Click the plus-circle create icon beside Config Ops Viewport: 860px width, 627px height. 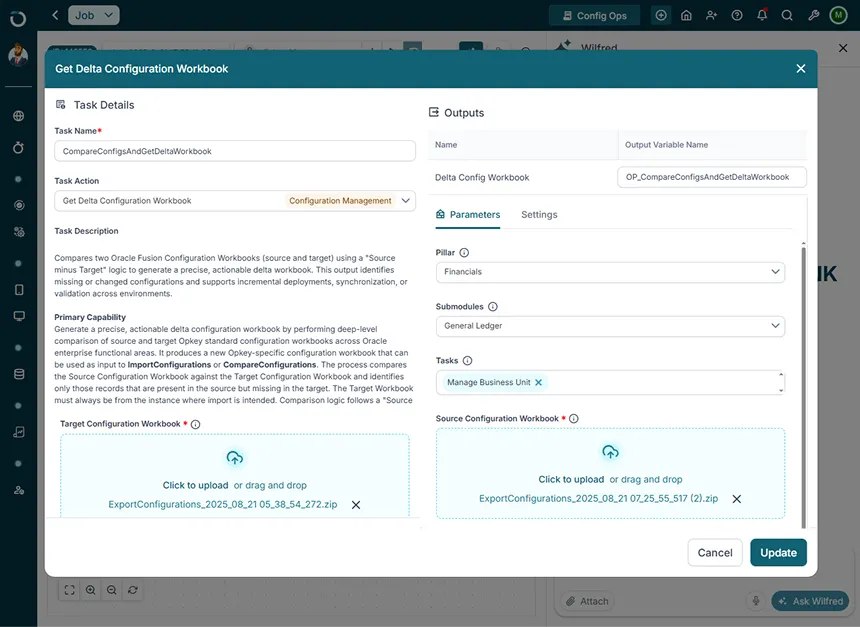[x=660, y=15]
